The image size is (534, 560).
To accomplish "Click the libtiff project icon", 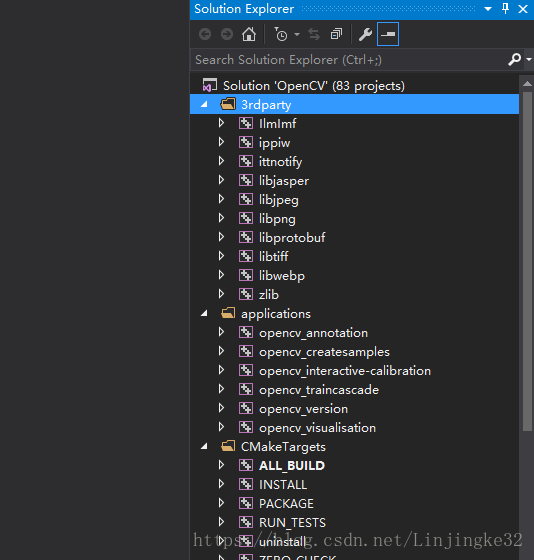I will 246,256.
